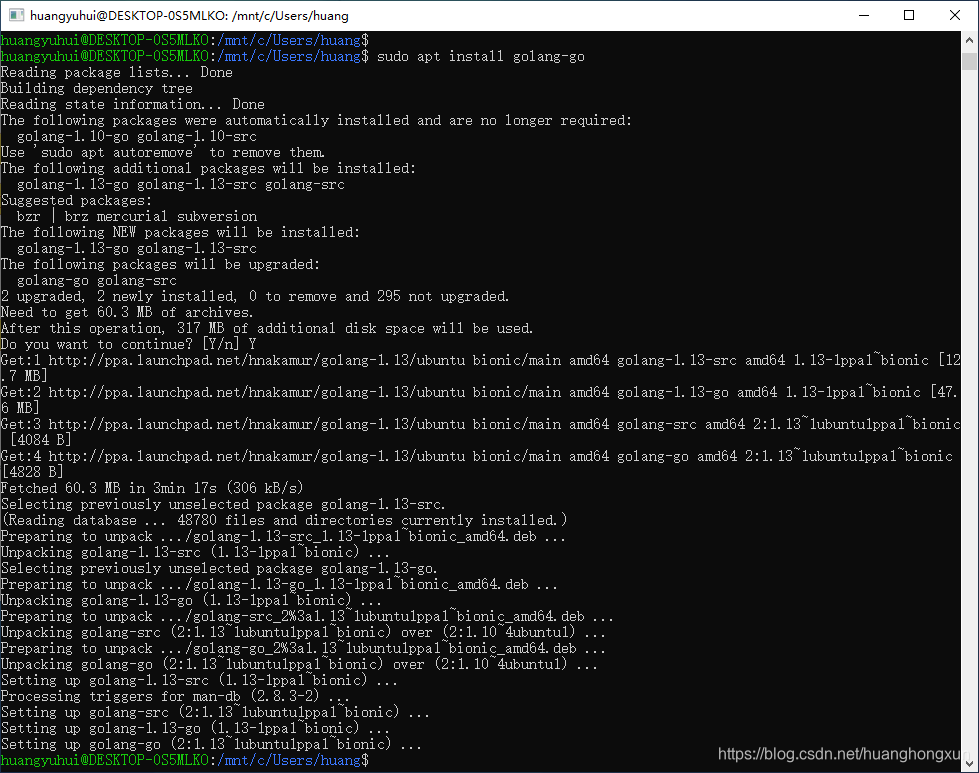Image resolution: width=979 pixels, height=773 pixels.
Task: Maximize the terminal window
Action: pos(909,15)
